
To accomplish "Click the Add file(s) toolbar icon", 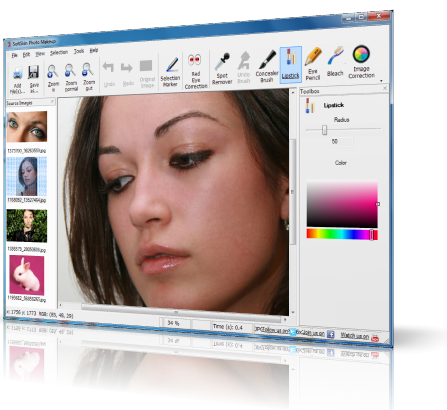I will [17, 74].
